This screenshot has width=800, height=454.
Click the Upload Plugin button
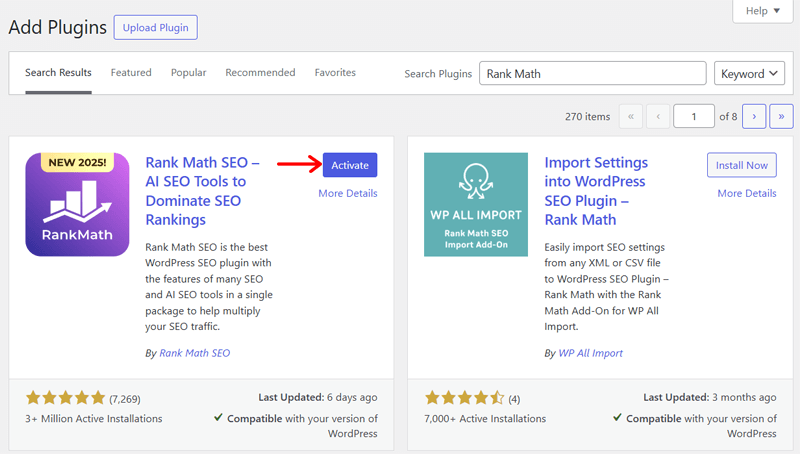coord(155,28)
